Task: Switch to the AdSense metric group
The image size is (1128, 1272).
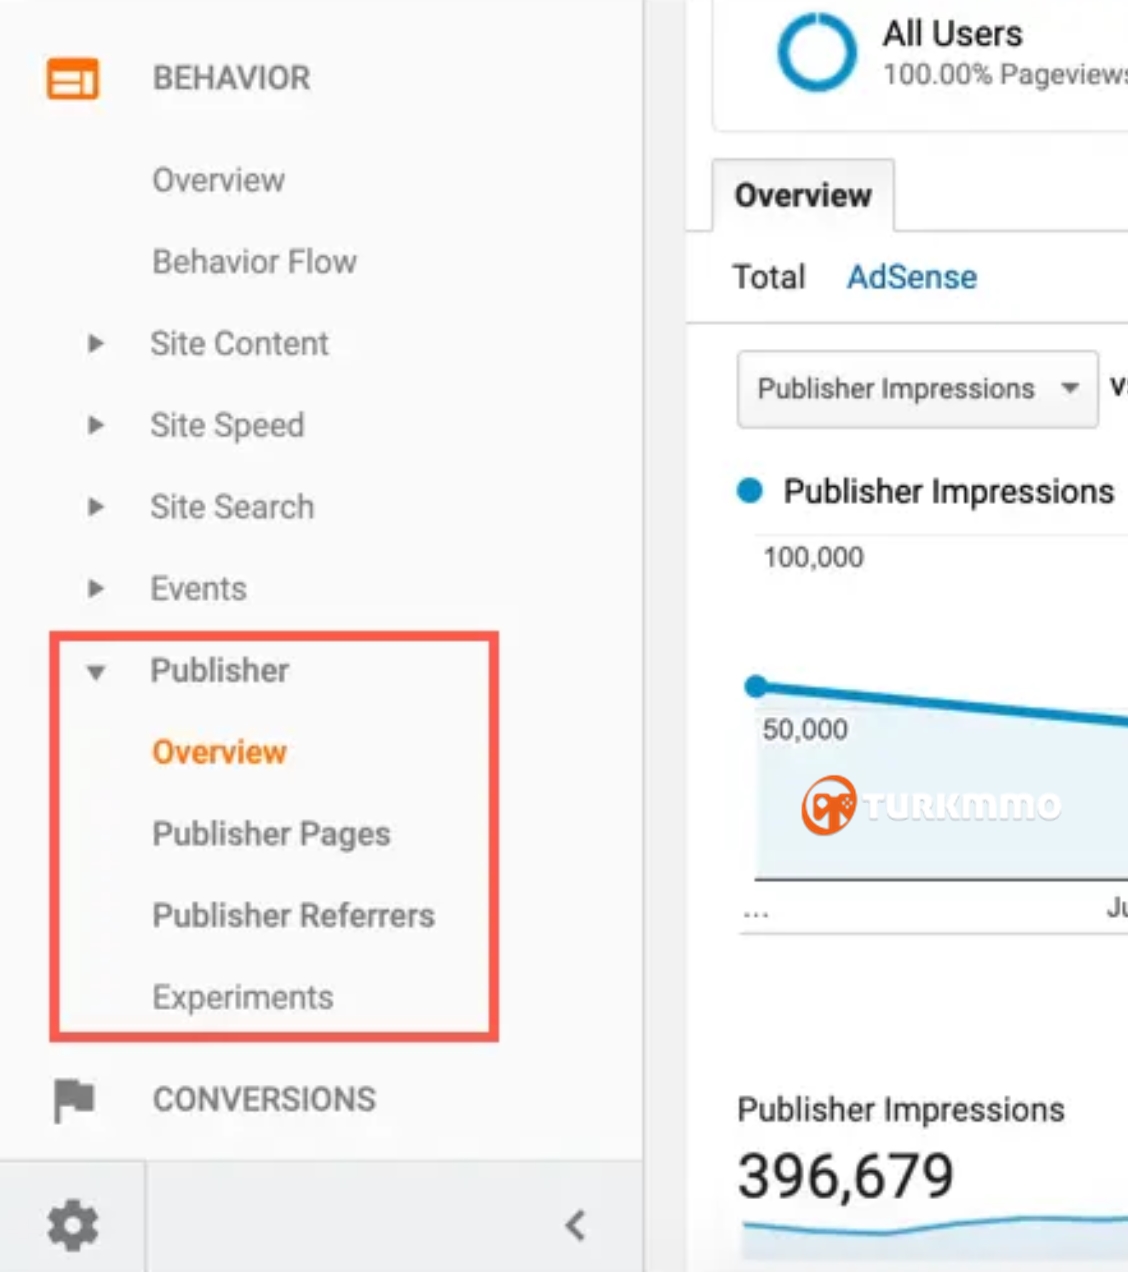Action: [912, 277]
